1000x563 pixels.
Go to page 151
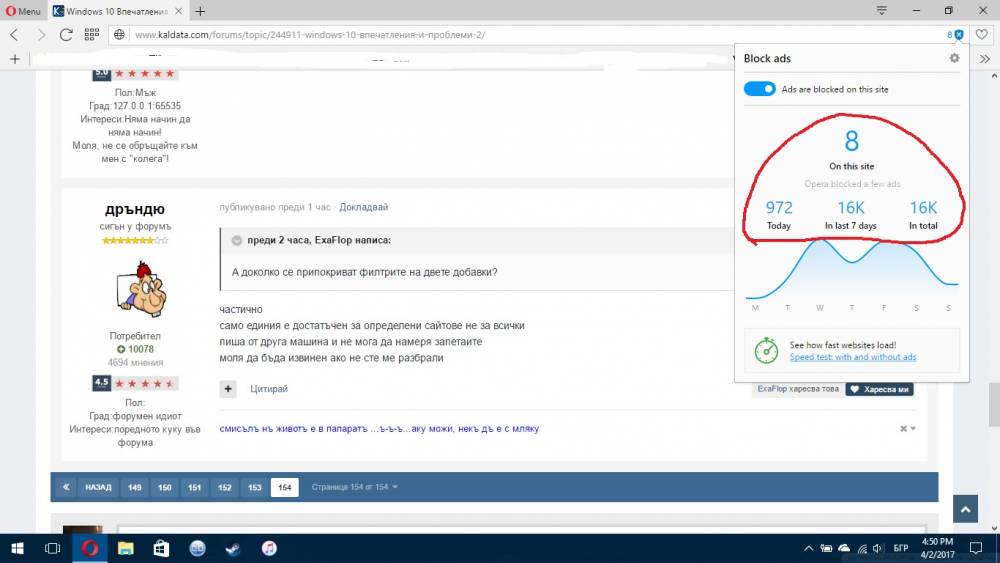[x=195, y=486]
